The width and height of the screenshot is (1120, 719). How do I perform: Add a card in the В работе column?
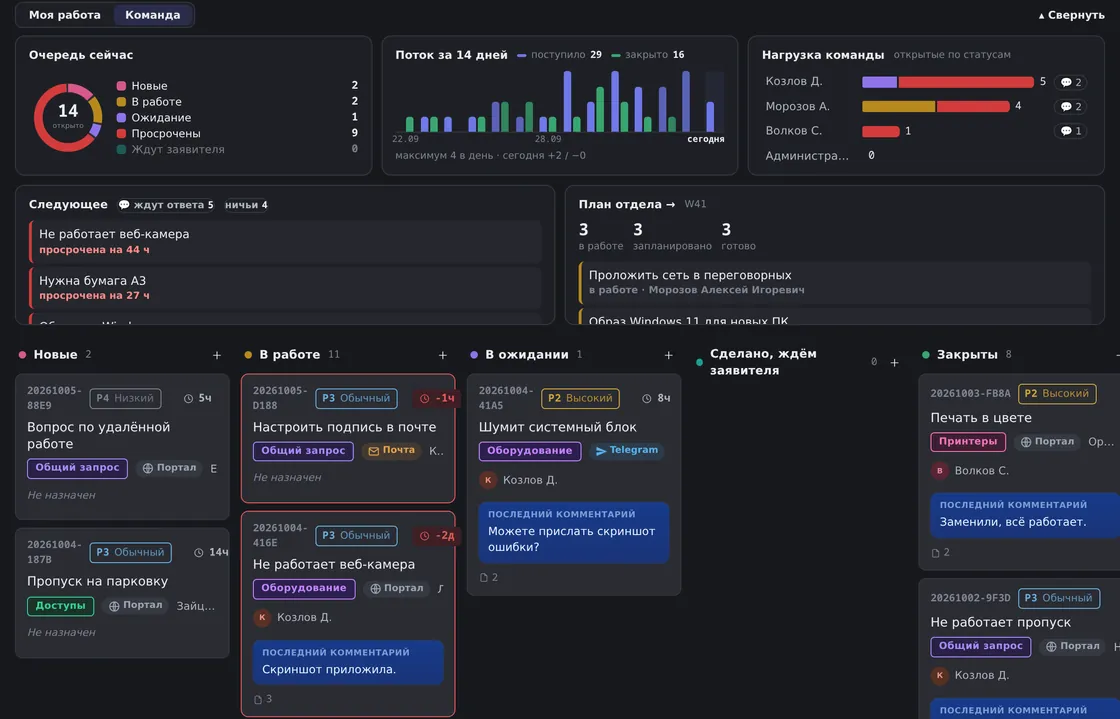(442, 355)
